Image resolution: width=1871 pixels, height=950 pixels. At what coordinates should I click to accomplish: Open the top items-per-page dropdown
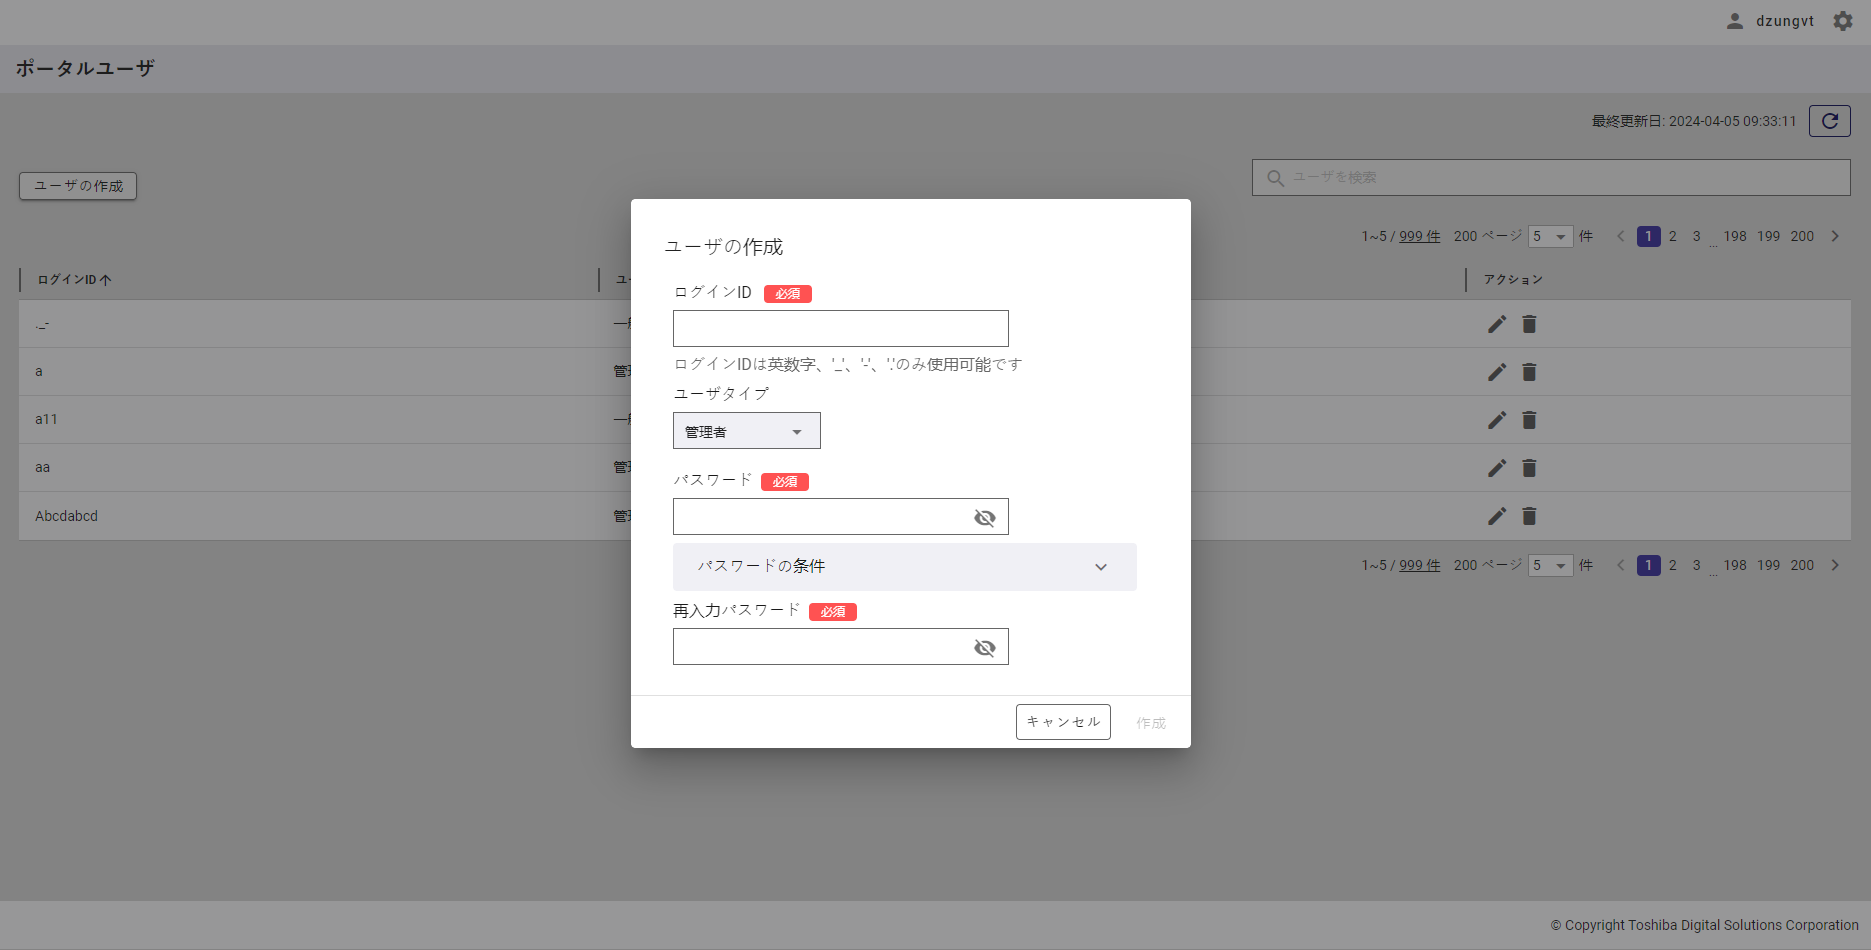[x=1550, y=237]
